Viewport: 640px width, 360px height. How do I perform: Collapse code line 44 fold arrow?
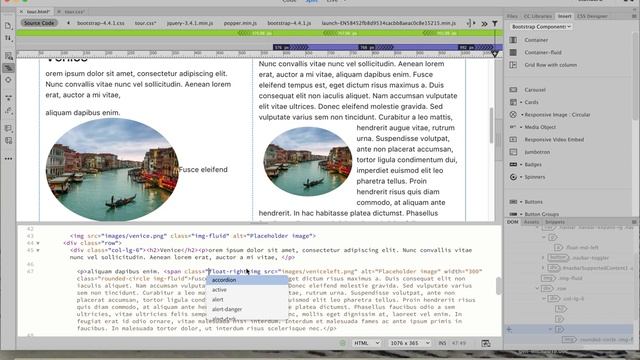coord(38,243)
